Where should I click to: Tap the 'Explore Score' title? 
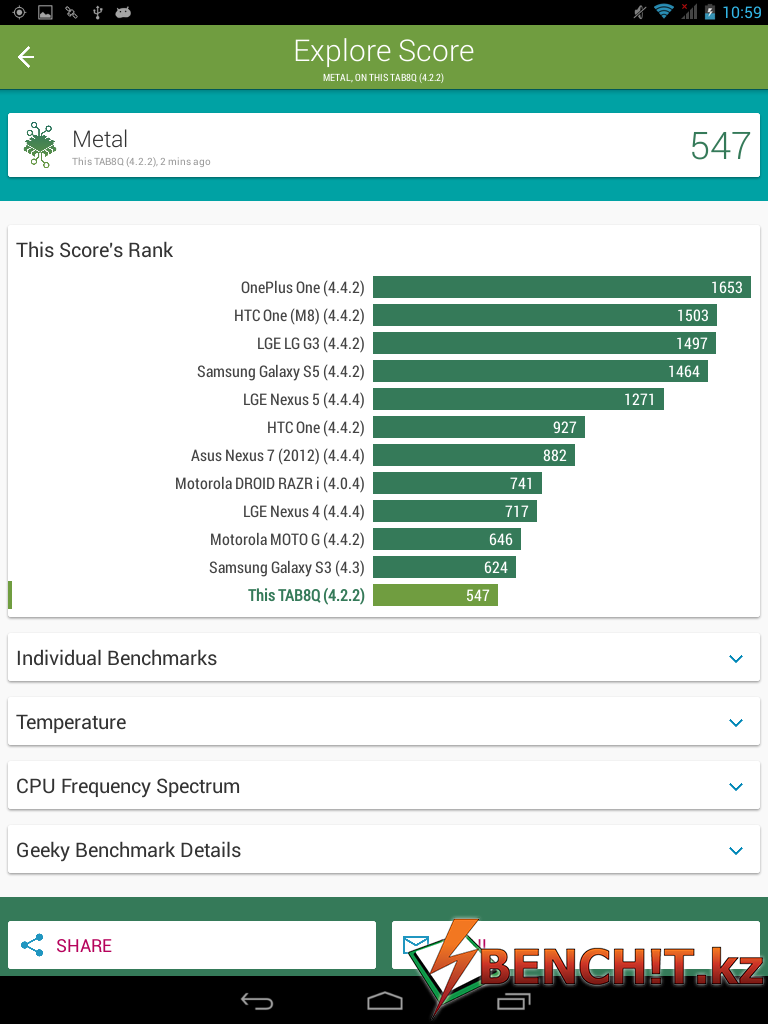pos(384,51)
